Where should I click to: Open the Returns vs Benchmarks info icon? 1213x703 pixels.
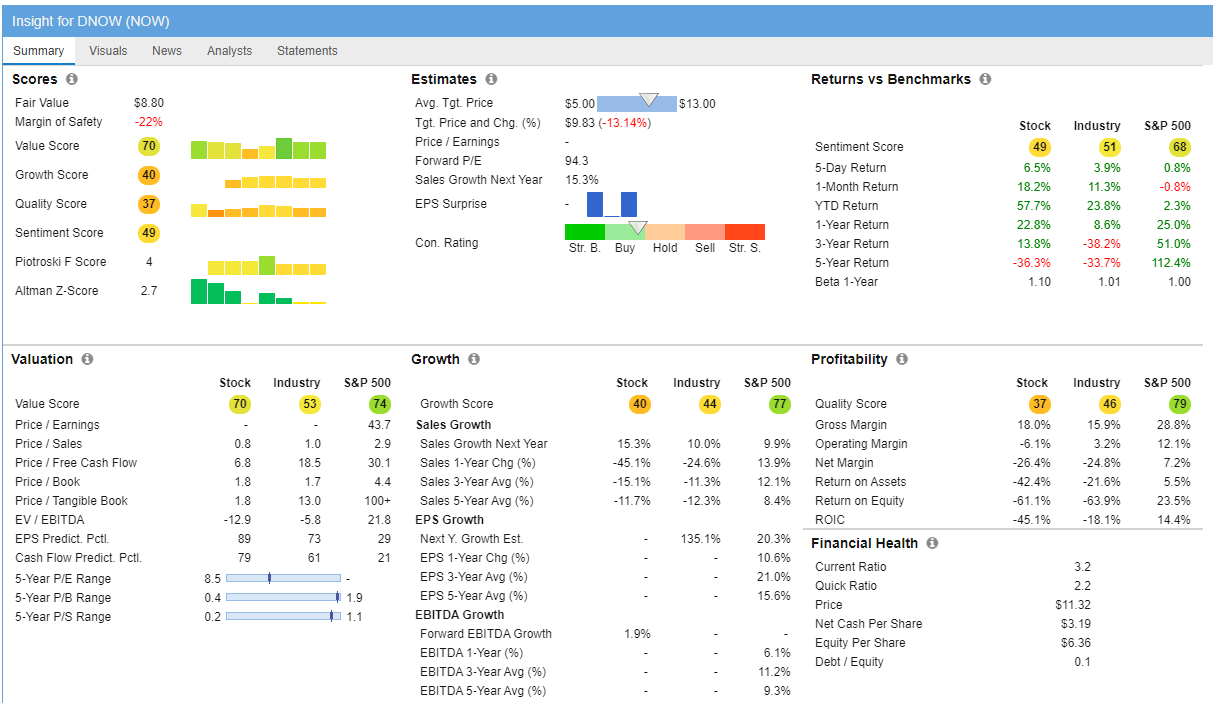pyautogui.click(x=985, y=79)
